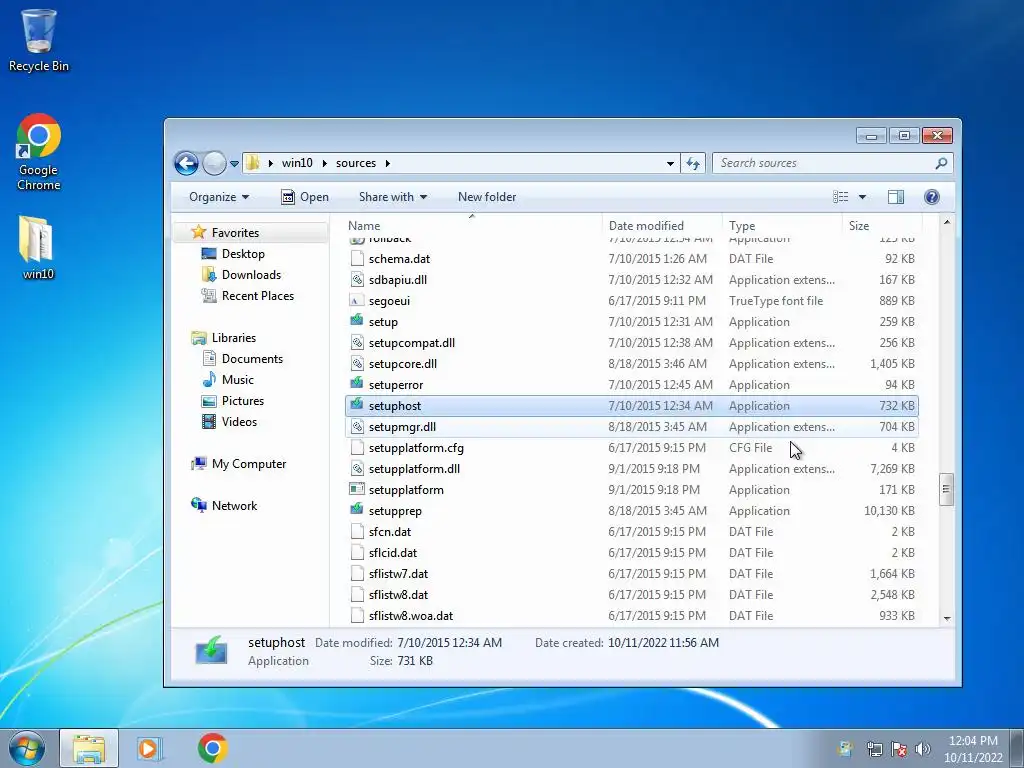Expand the arrow after sources breadcrumb
1024x768 pixels.
tap(388, 163)
